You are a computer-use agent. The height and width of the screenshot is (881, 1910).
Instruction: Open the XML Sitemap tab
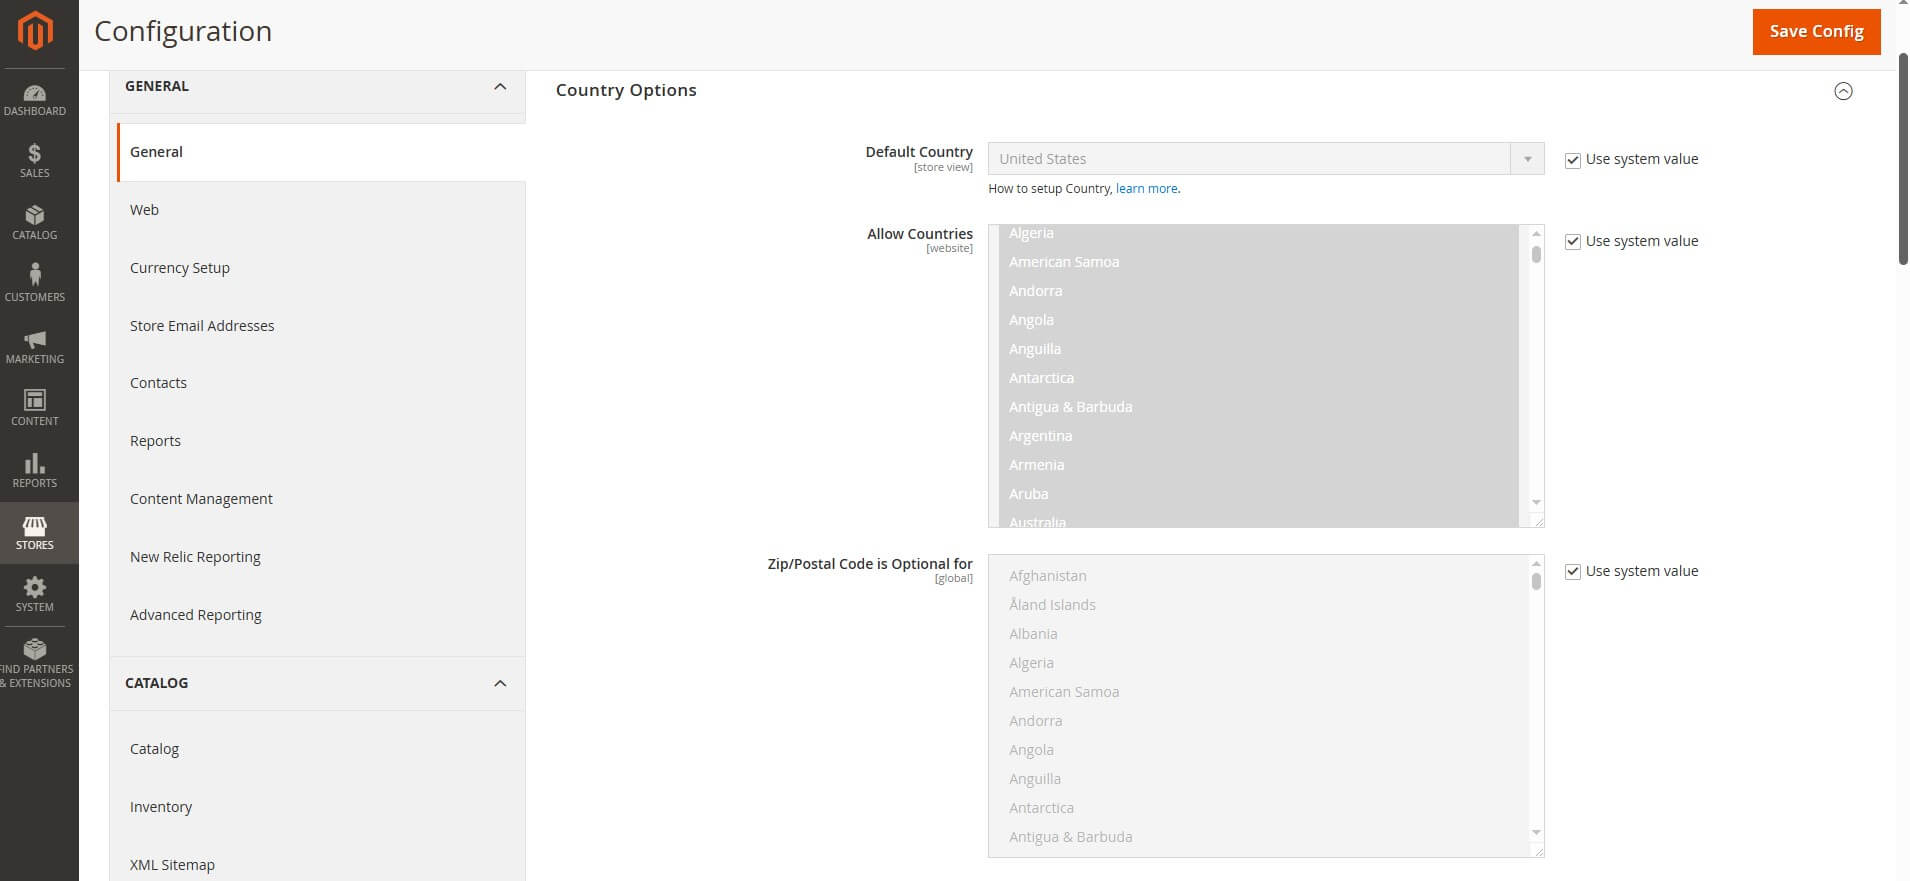tap(321, 865)
